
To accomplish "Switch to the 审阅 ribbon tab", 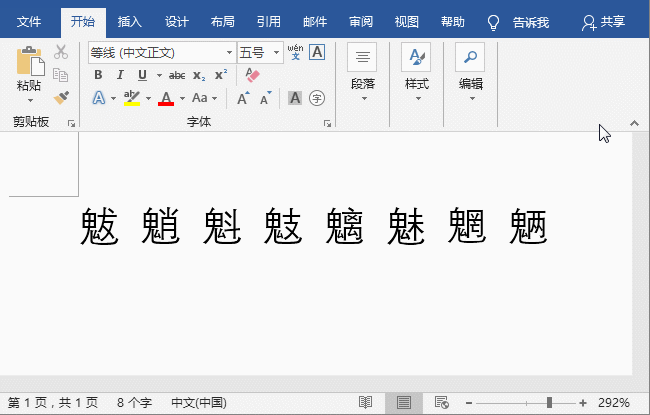I will [x=361, y=21].
